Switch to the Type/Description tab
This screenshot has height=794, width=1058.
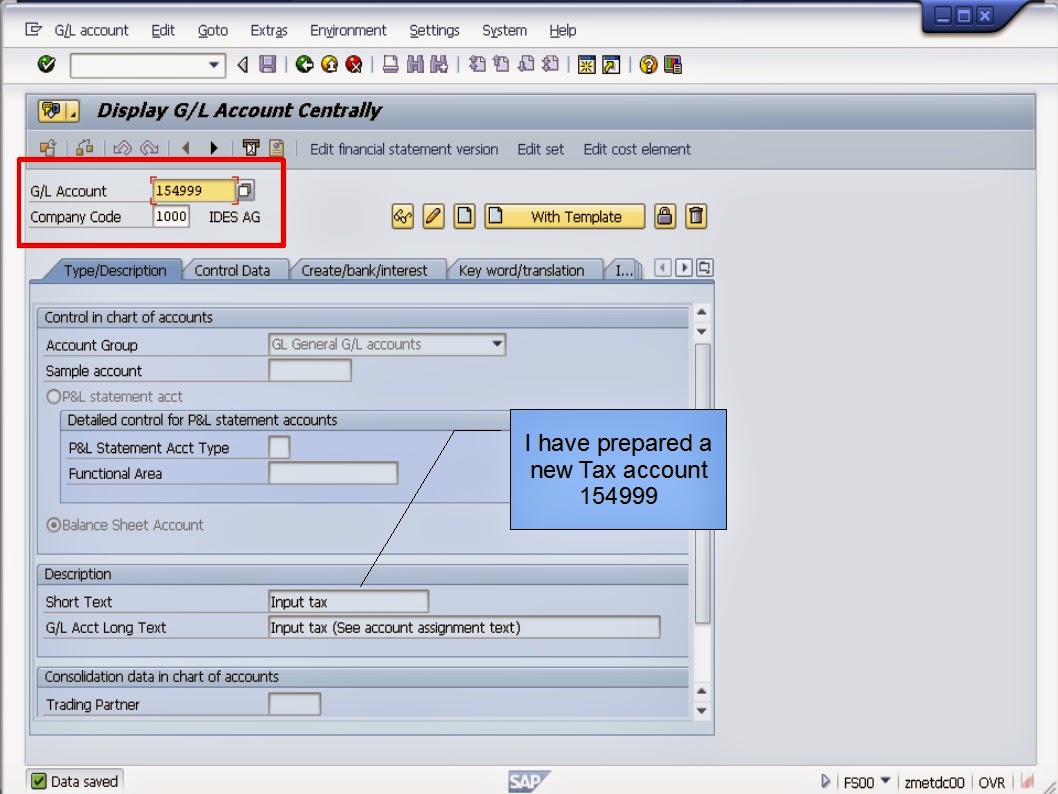(x=115, y=271)
